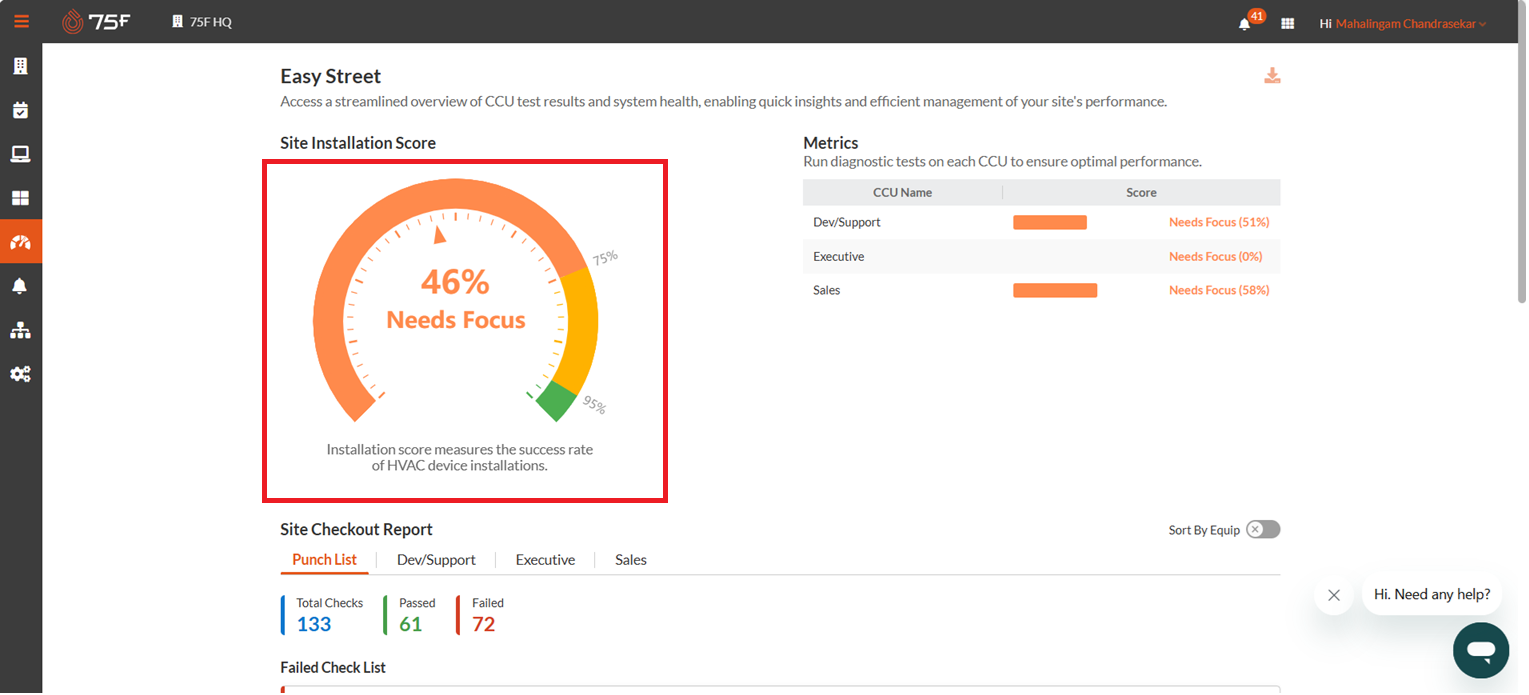Download the Easy Street report

click(x=1272, y=76)
